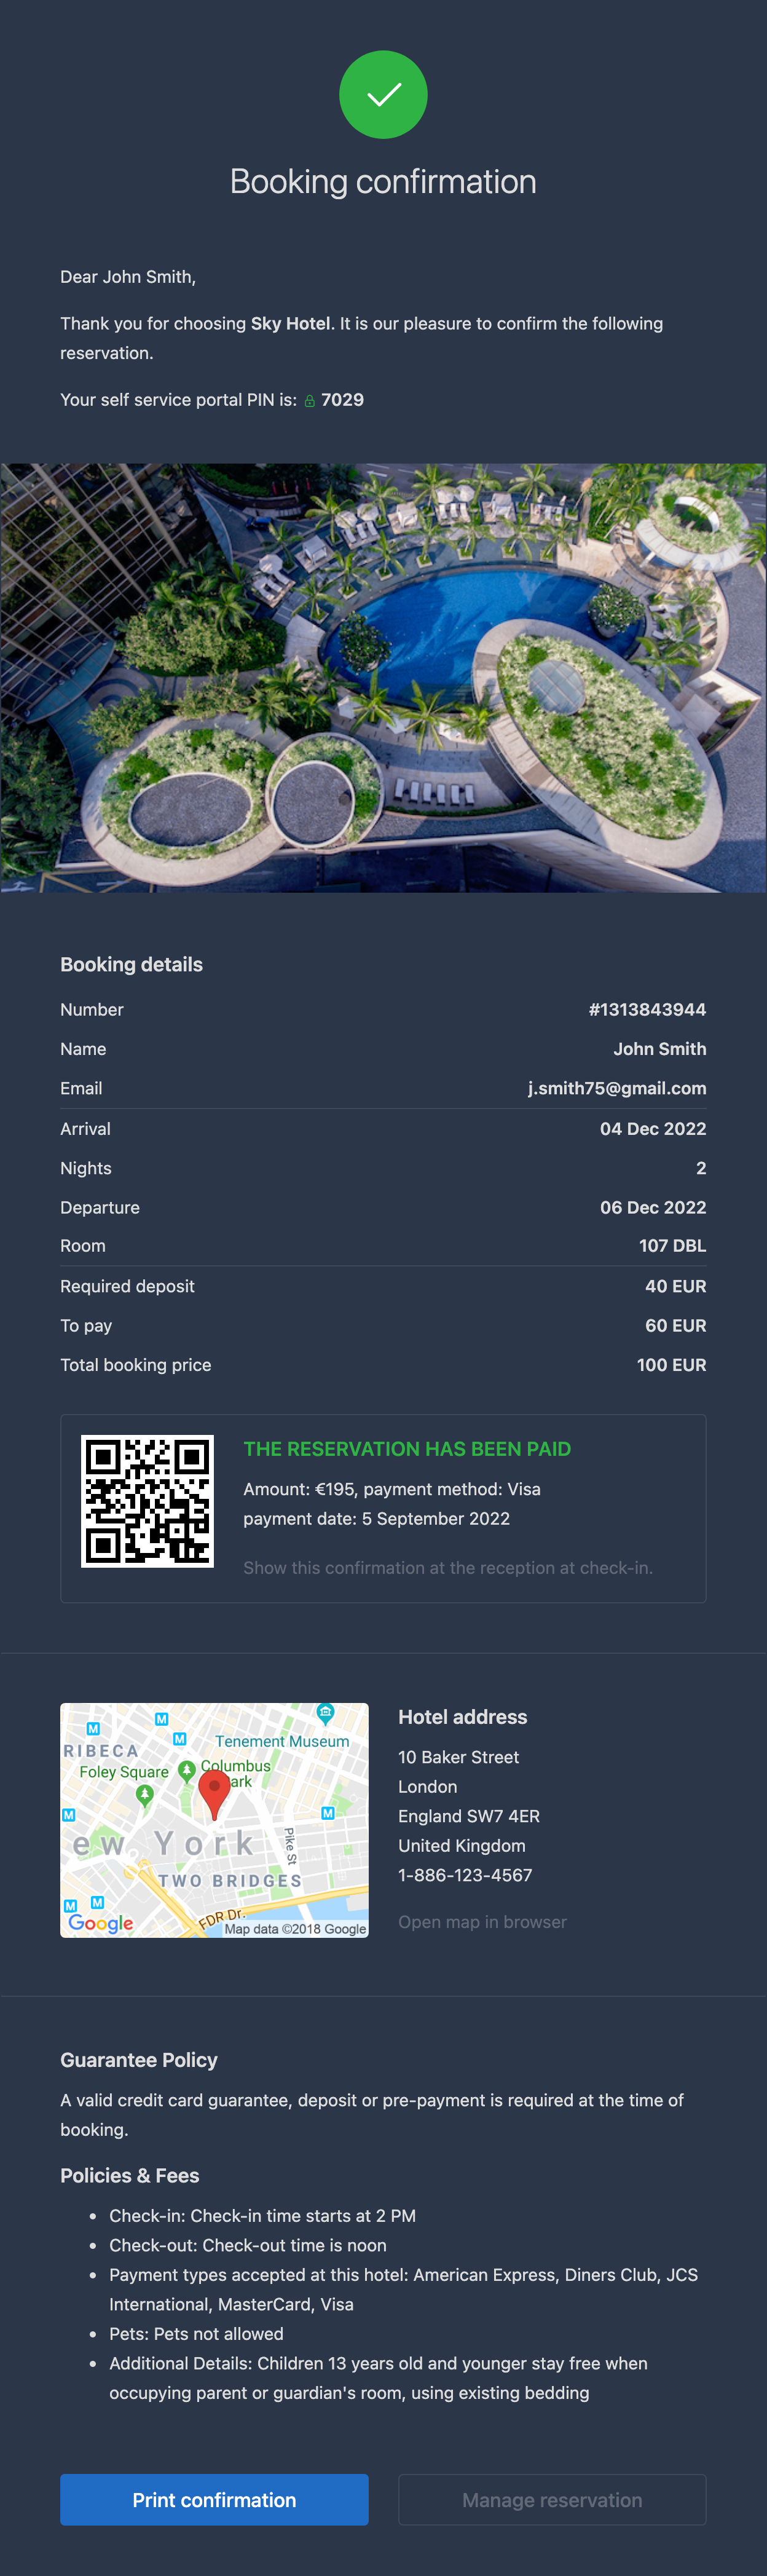Click the Columbus Park green marker

187,1770
